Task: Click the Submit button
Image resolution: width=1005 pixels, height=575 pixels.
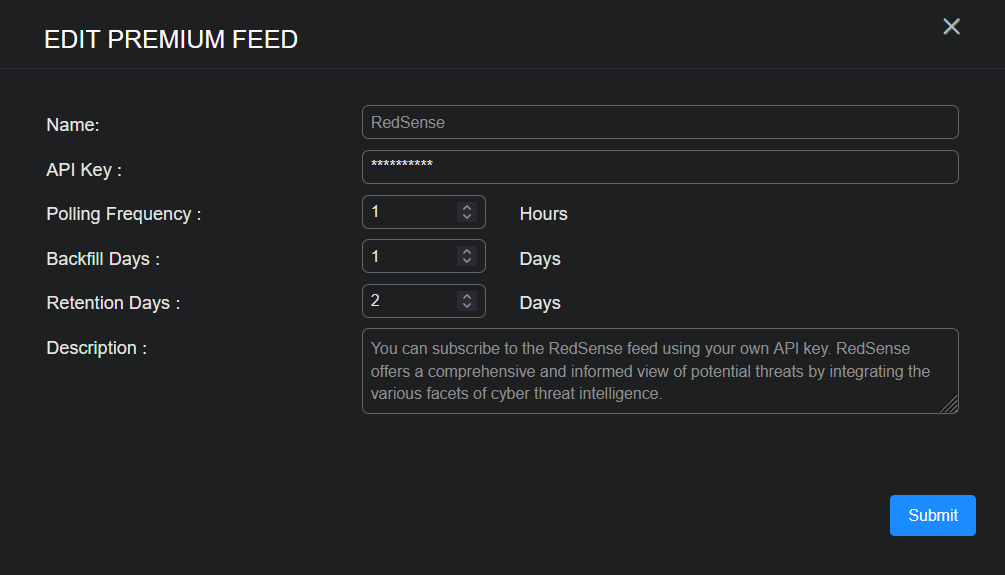Action: (932, 515)
